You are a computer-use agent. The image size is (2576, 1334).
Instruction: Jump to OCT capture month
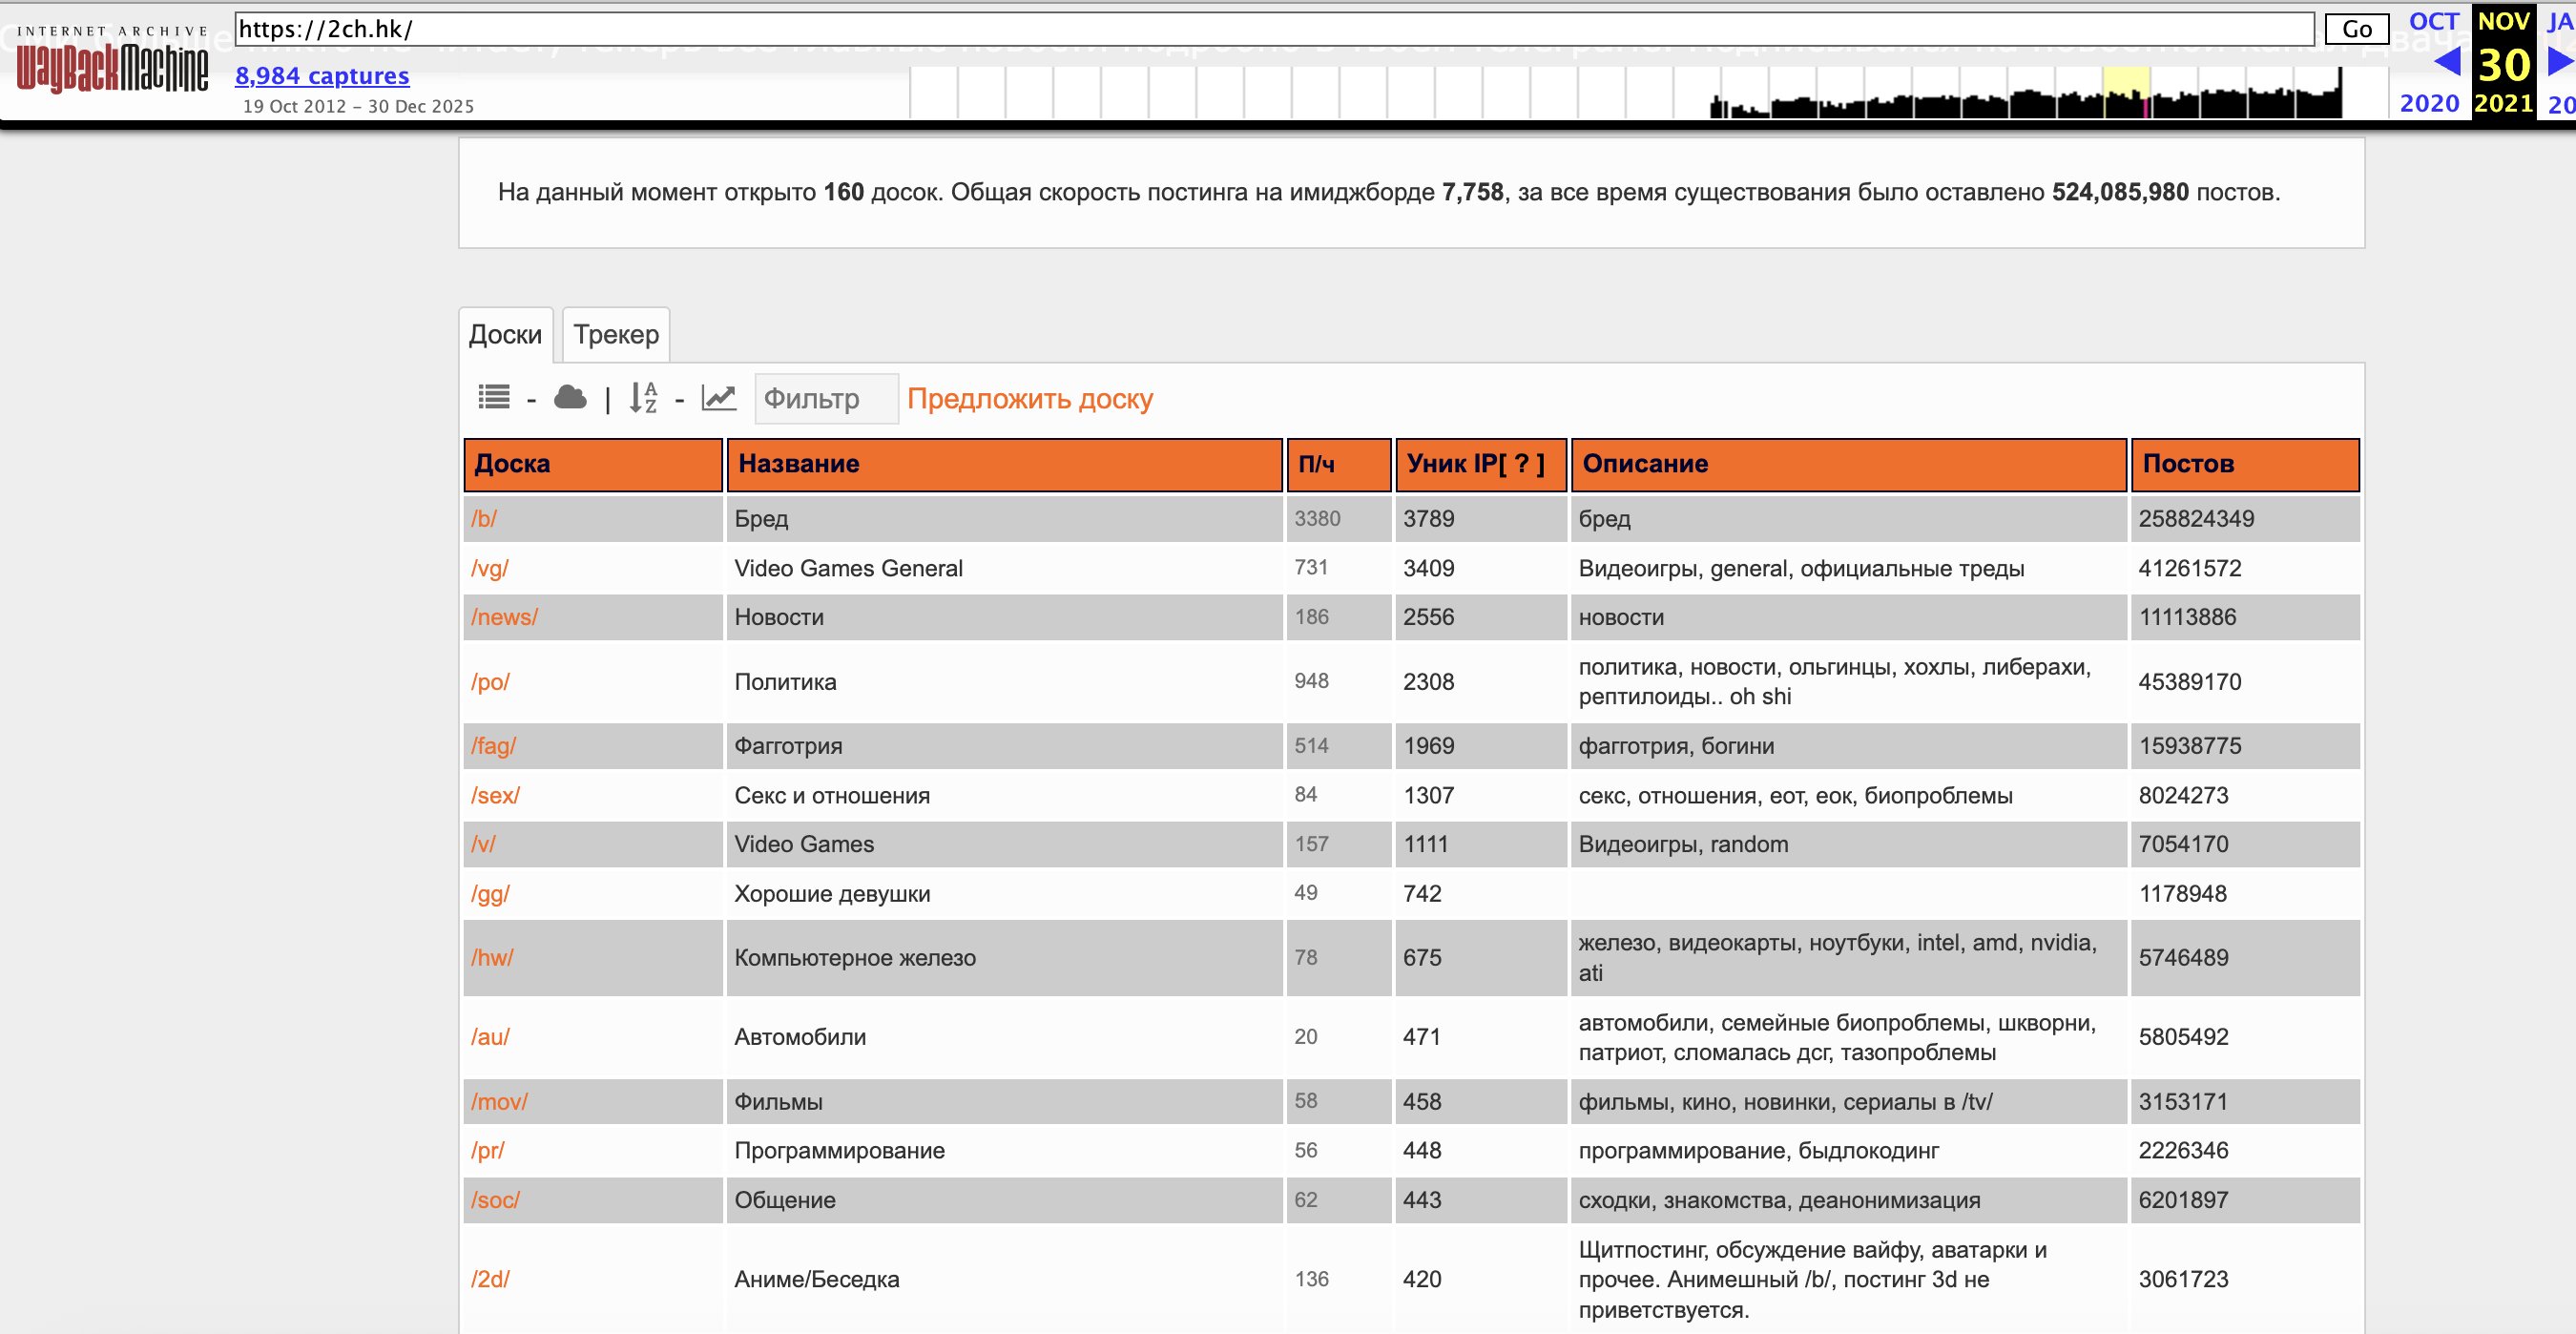2433,21
